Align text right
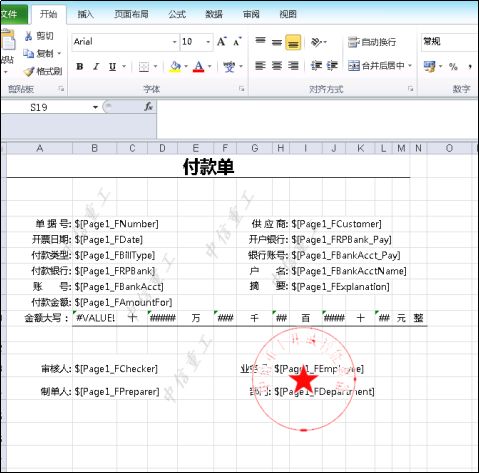Screen dimensions: 479x473 click(x=293, y=66)
